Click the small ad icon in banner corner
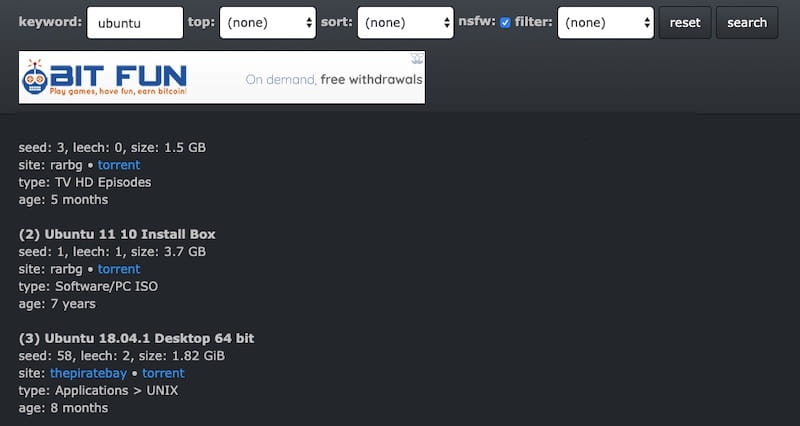 [417, 59]
